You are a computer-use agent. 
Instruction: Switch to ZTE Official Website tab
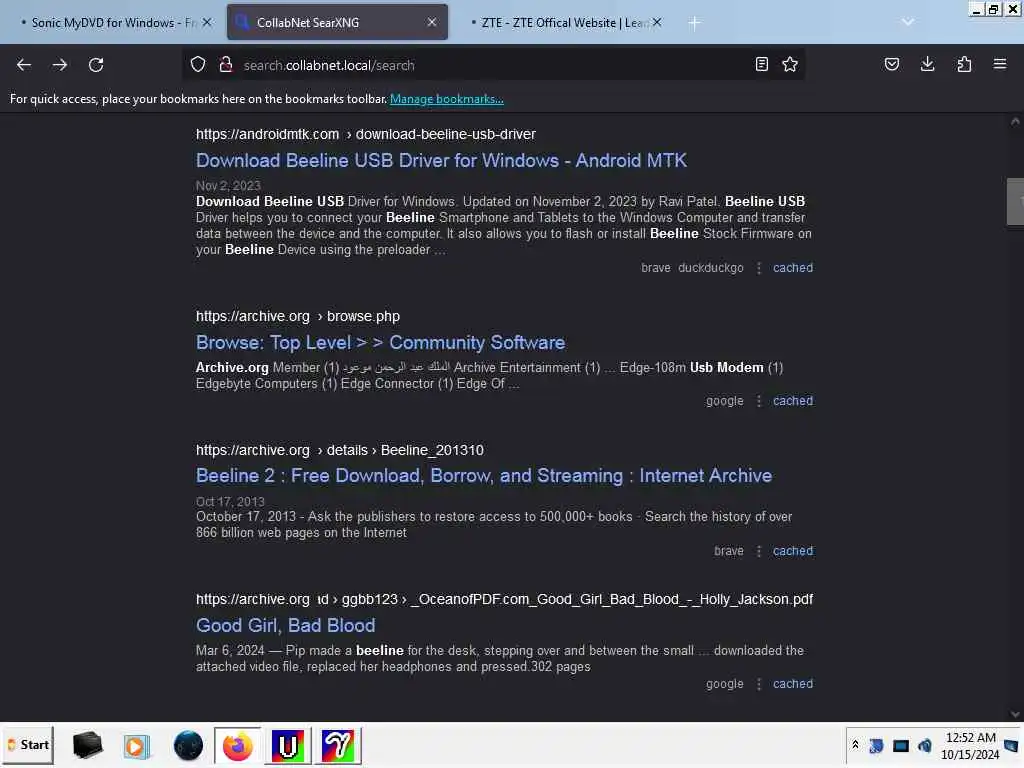pyautogui.click(x=565, y=22)
